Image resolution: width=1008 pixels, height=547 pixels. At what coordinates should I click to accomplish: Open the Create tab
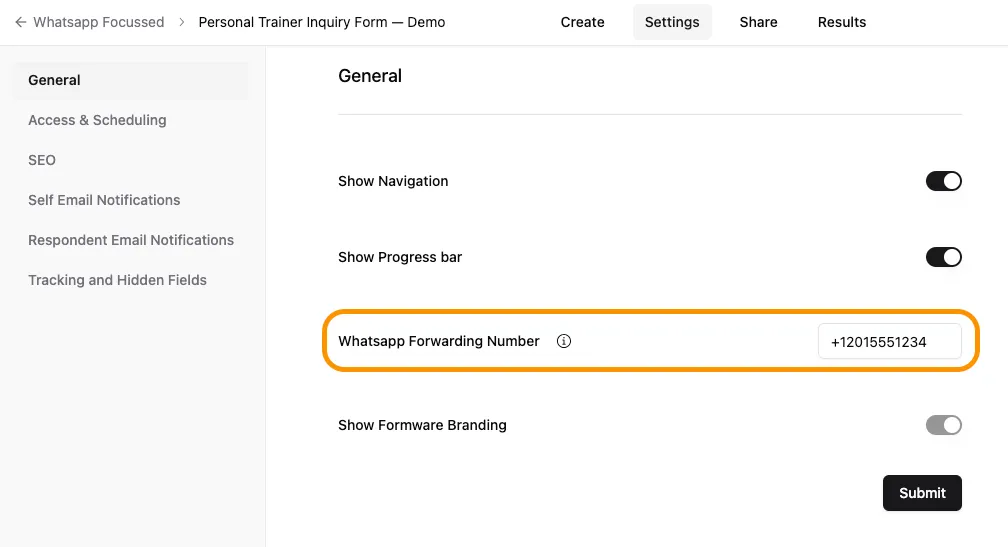pos(582,22)
